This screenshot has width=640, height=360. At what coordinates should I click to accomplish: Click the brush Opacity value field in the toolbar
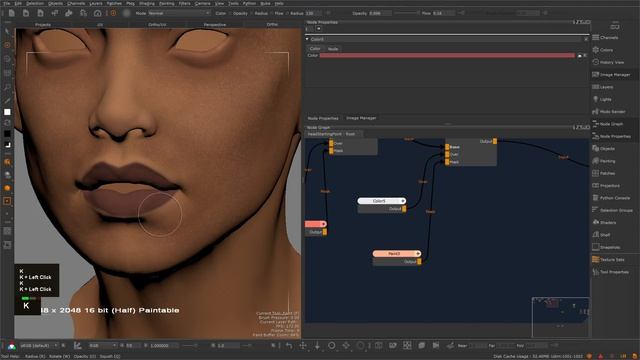[380, 13]
